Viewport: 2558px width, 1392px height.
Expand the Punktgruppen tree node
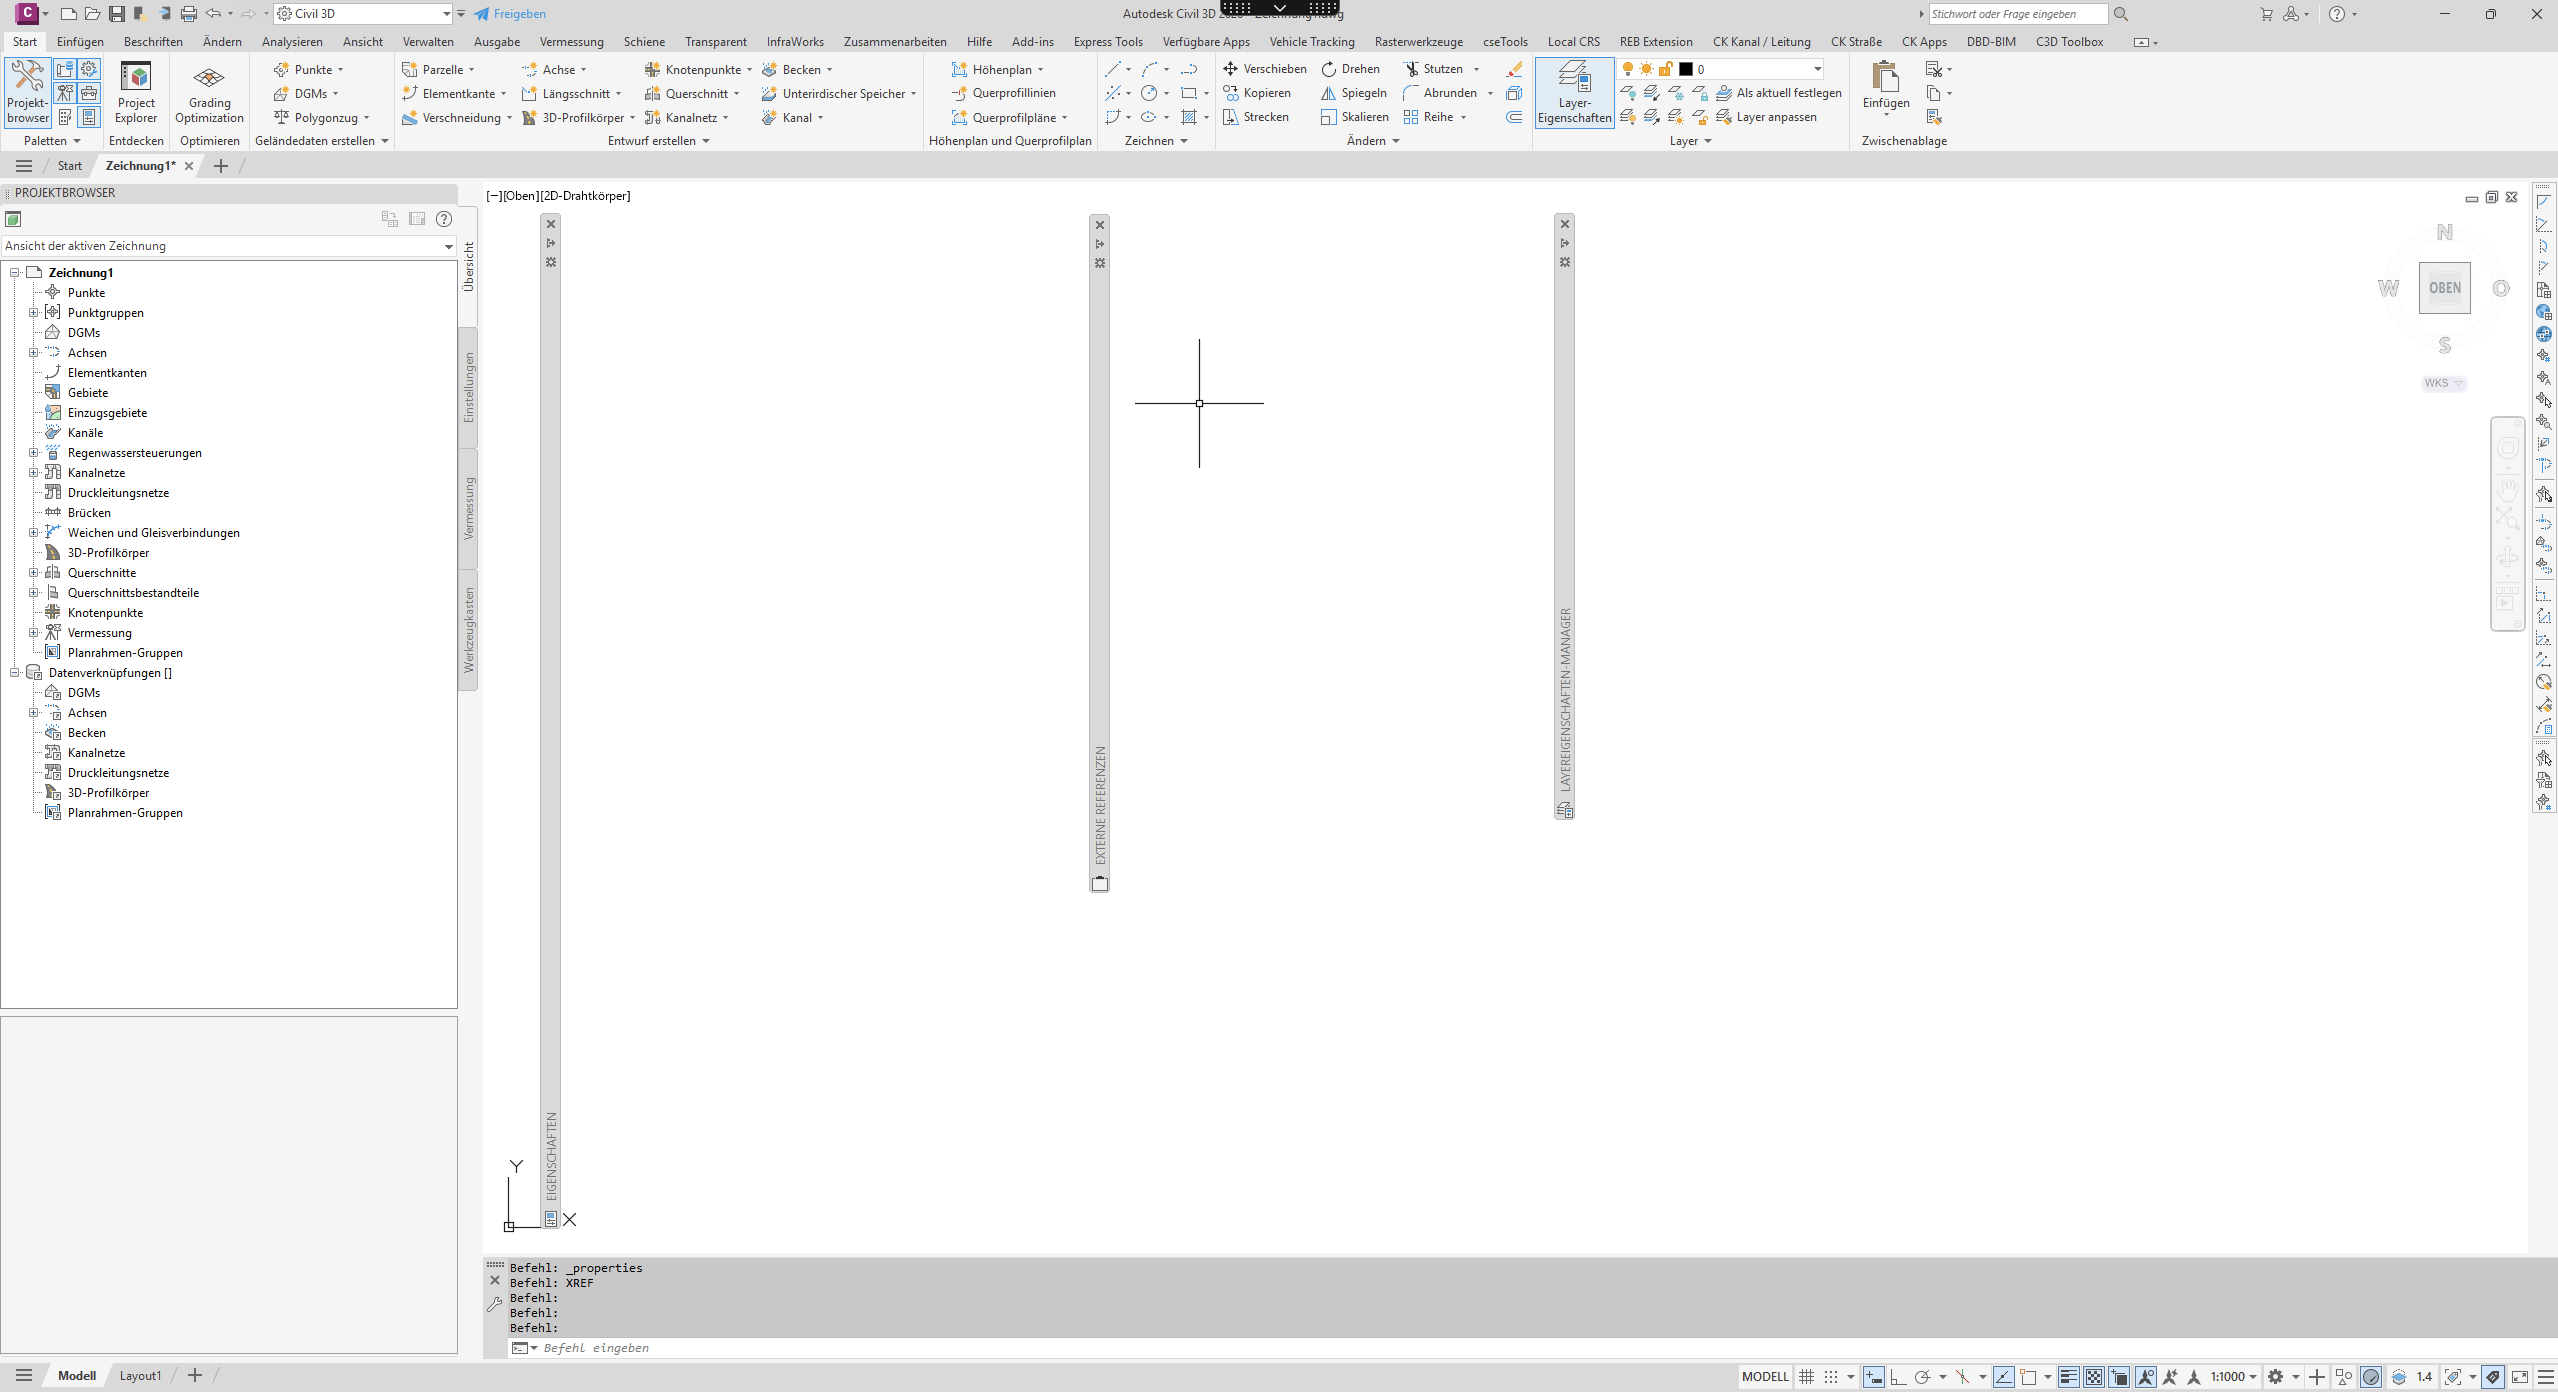coord(33,313)
